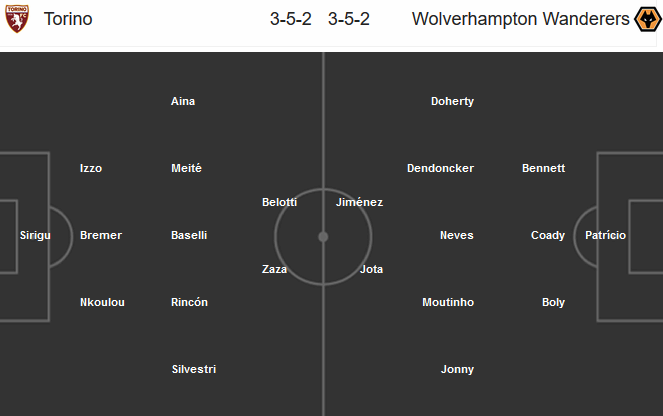The image size is (663, 416).
Task: Open the Torino team name link
Action: click(68, 19)
